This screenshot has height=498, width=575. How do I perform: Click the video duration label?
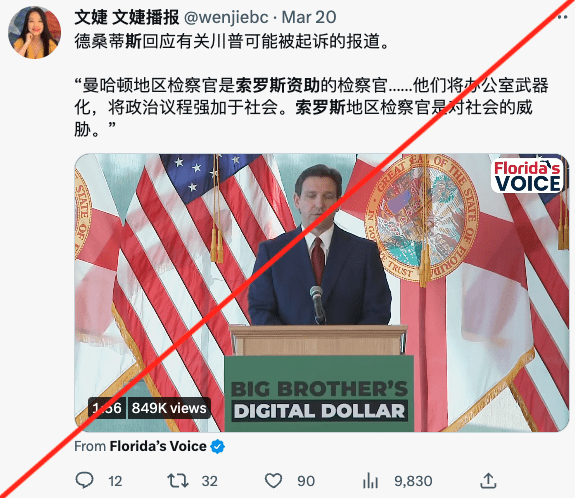pyautogui.click(x=107, y=408)
